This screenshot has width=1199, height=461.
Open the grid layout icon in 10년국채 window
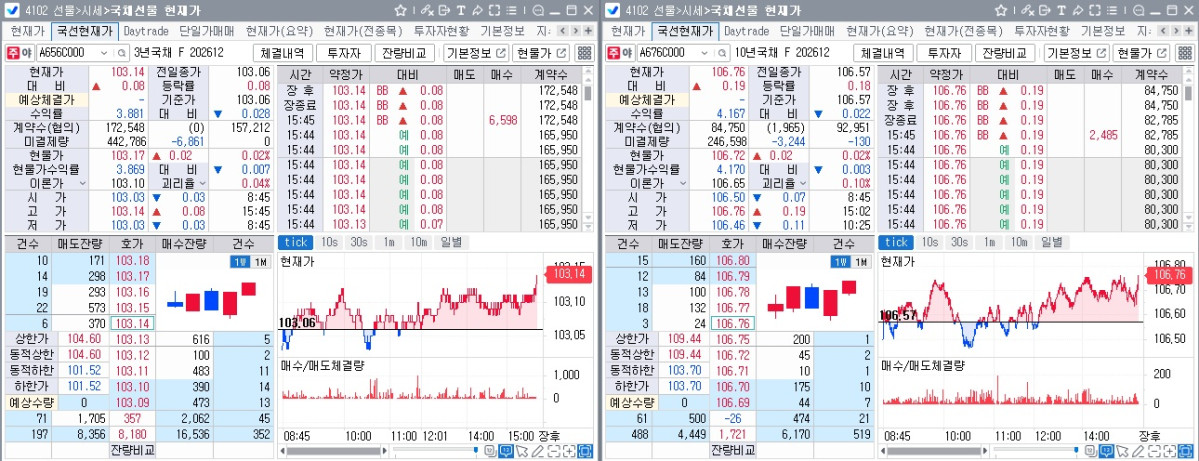click(x=1184, y=53)
